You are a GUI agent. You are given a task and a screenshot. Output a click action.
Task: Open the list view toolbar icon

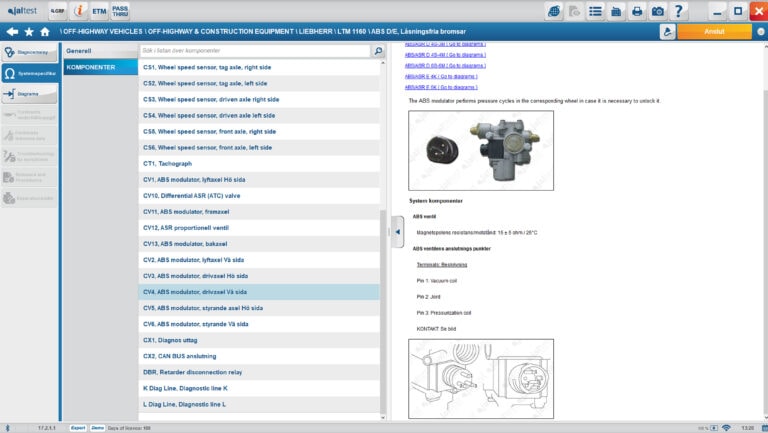click(595, 11)
